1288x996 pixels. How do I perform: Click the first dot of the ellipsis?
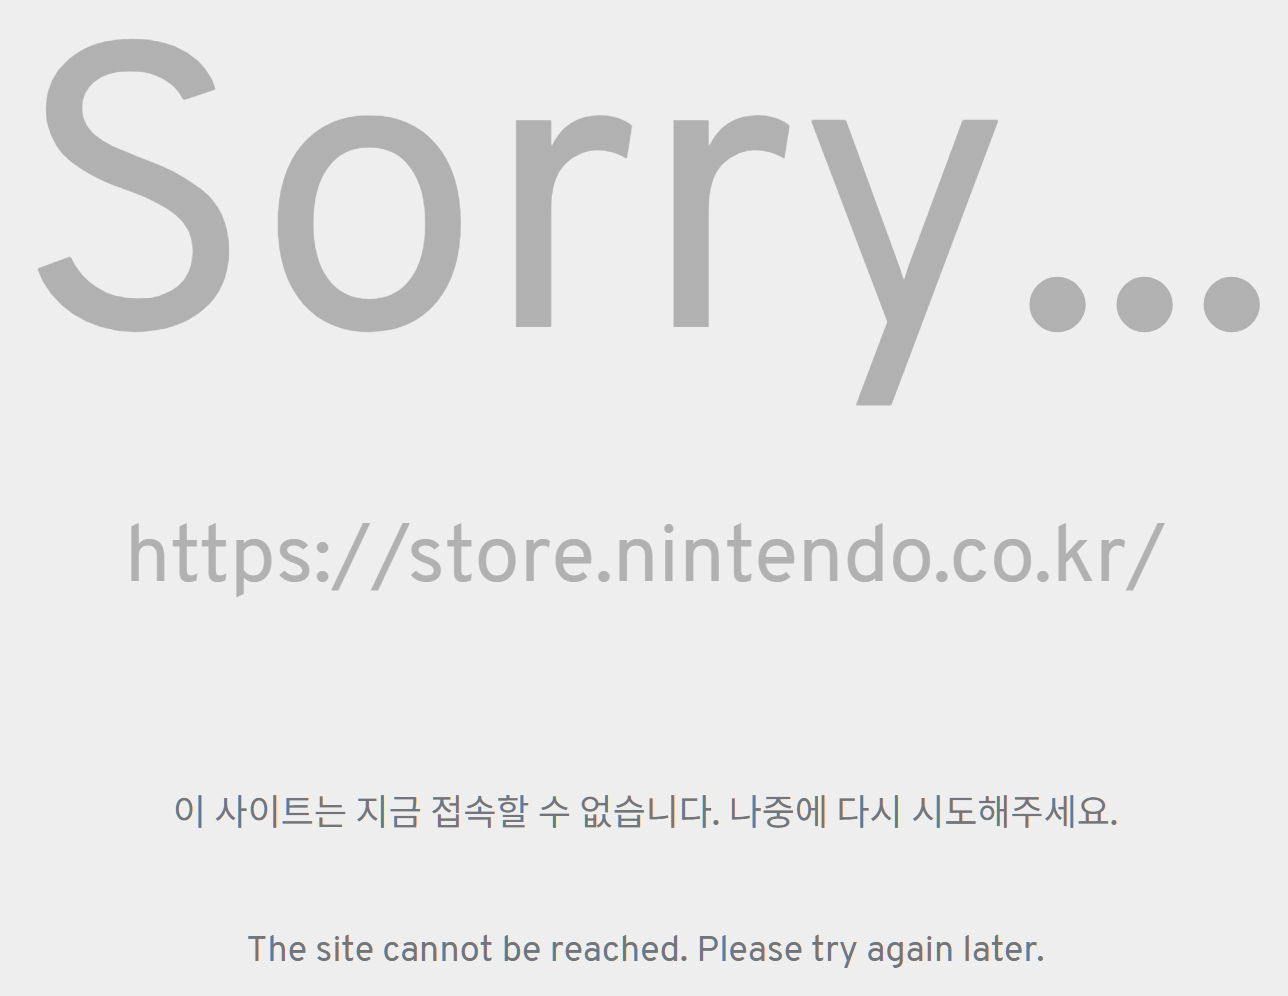(1058, 304)
